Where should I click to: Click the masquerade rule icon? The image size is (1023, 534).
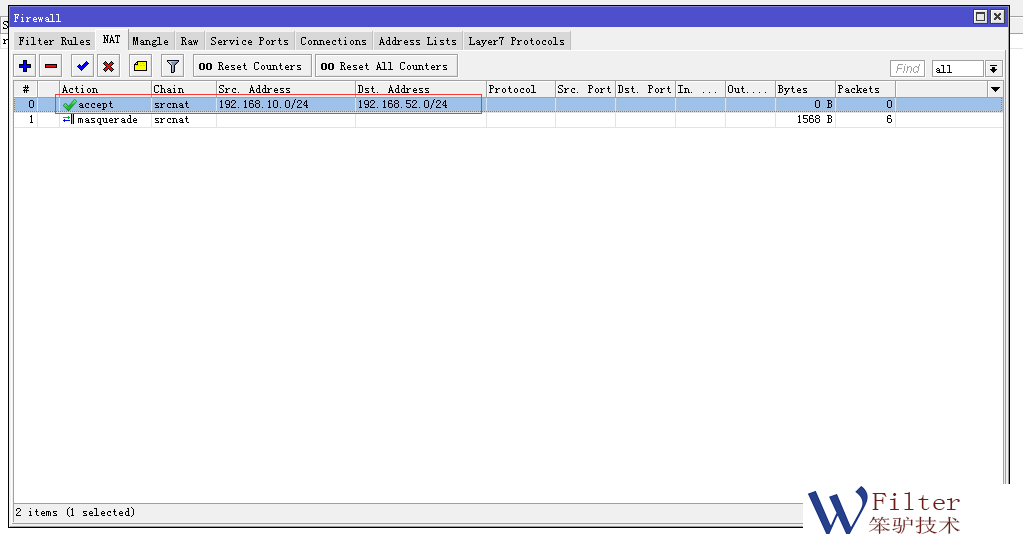68,119
